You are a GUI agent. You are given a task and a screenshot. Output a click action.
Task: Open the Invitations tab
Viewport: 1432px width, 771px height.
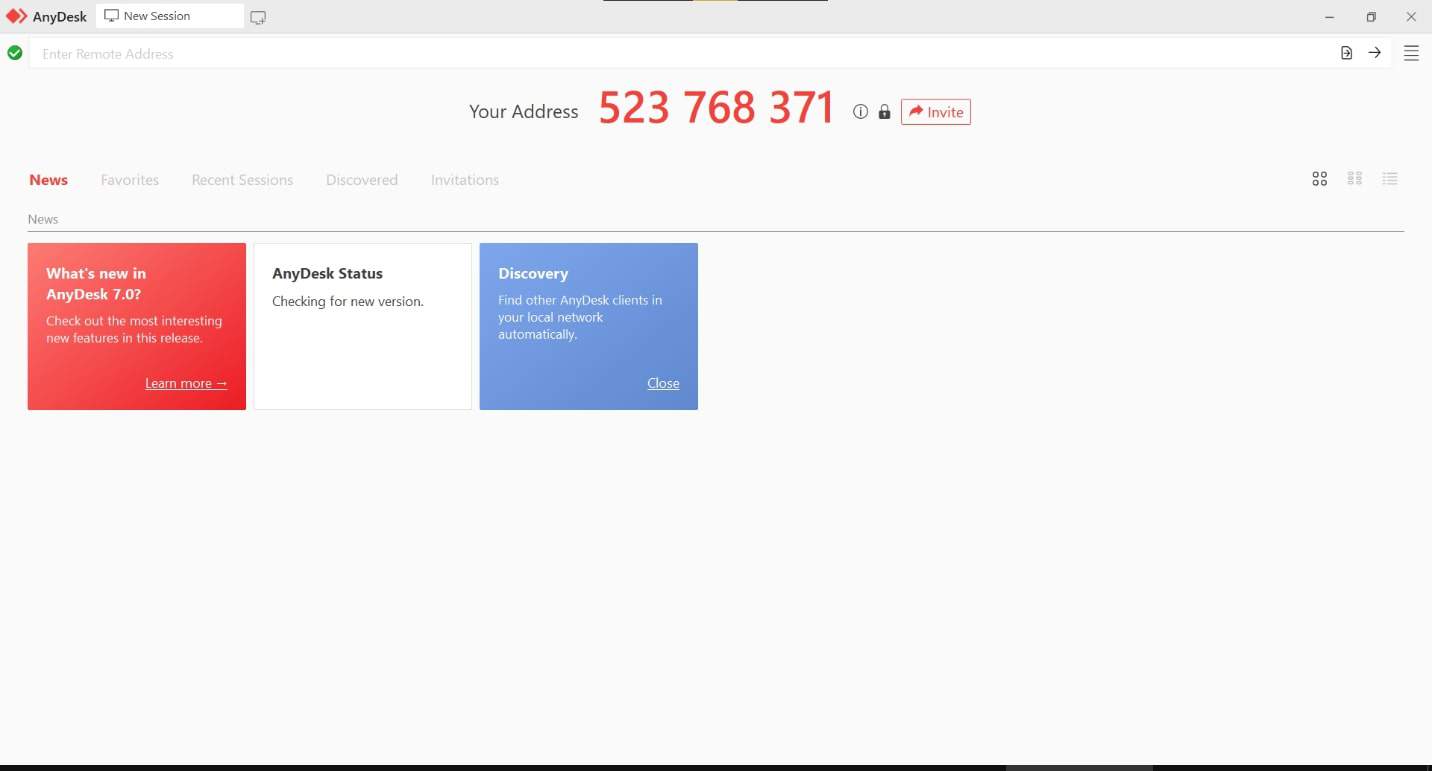tap(465, 180)
